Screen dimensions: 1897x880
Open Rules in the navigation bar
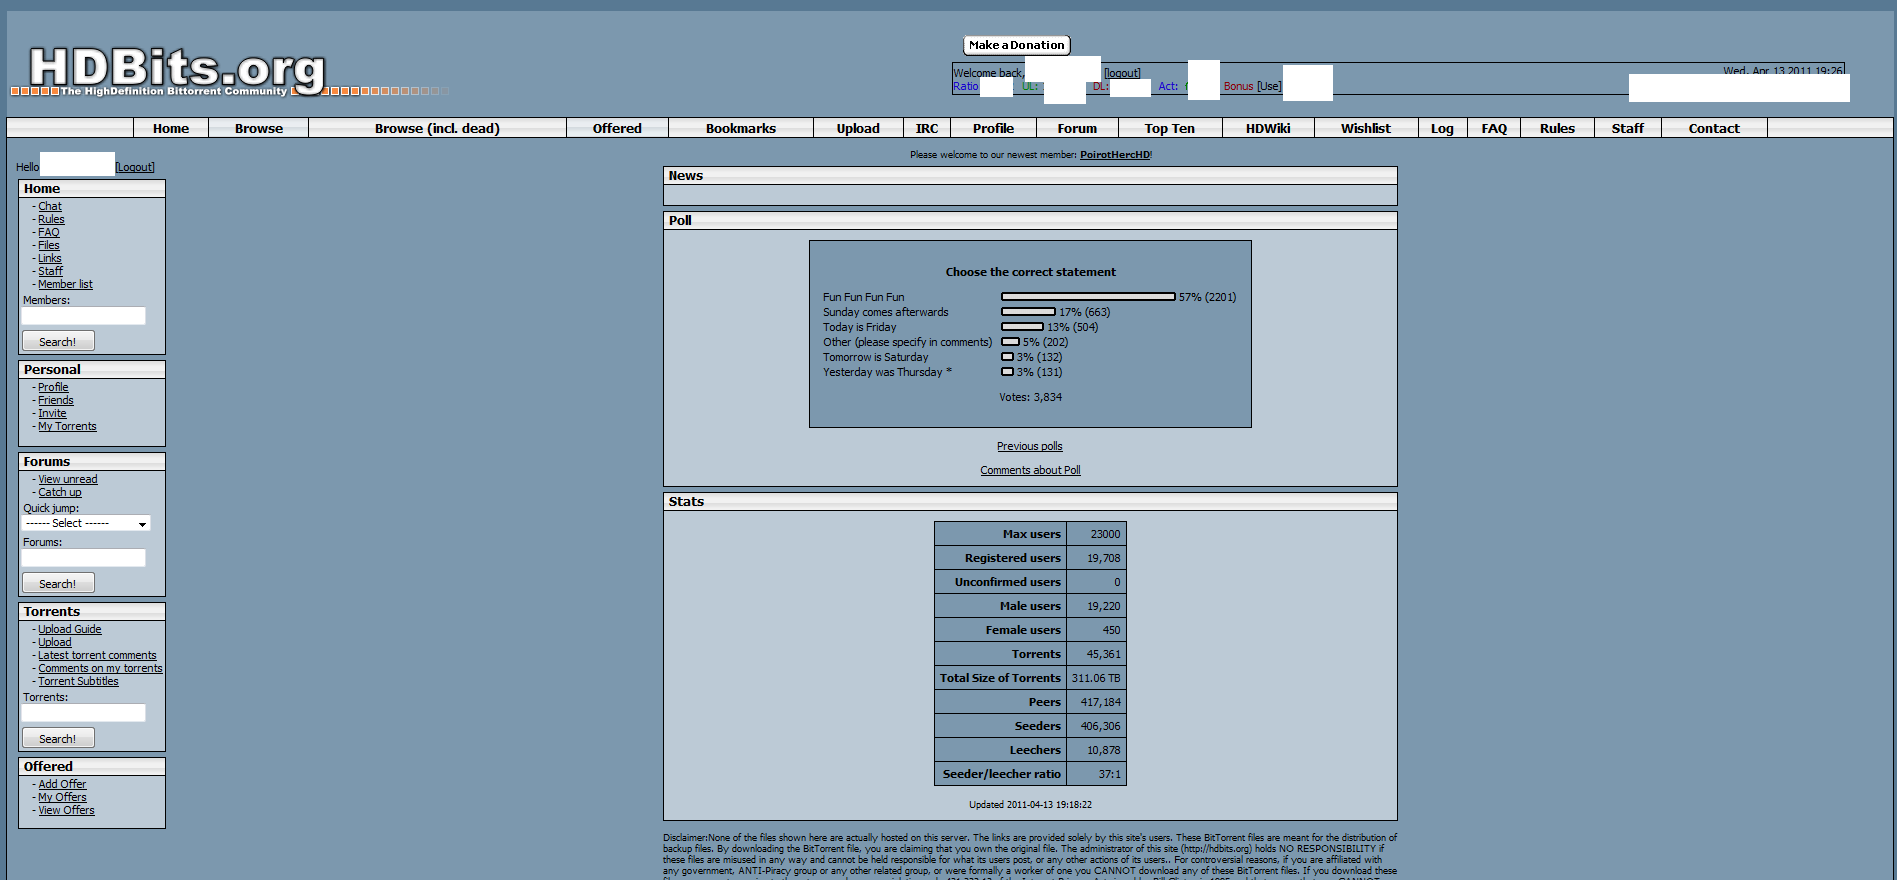[1557, 128]
